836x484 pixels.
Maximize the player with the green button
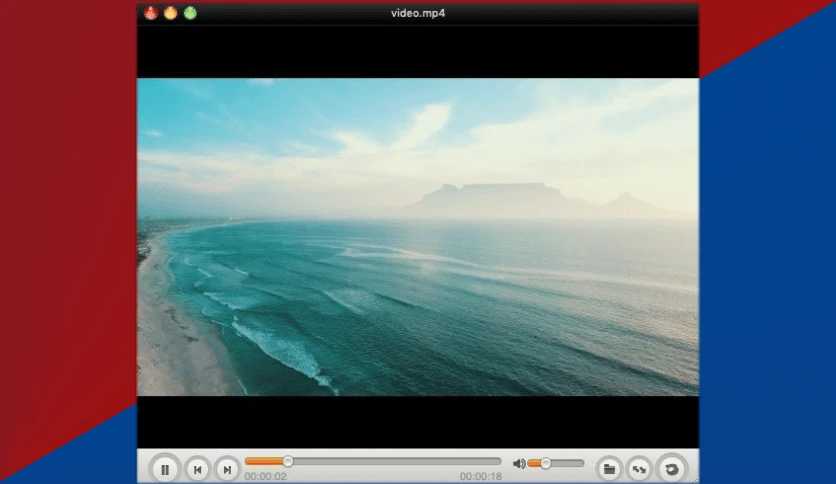point(190,13)
